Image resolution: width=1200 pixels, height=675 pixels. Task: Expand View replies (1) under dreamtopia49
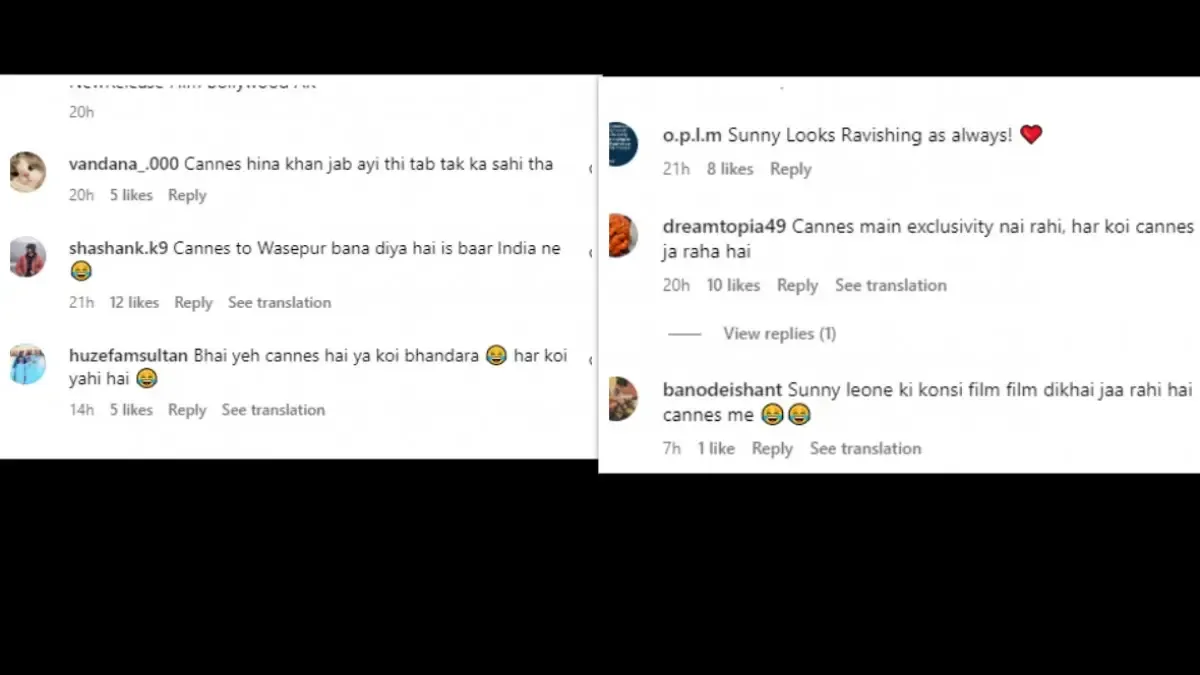click(x=779, y=334)
